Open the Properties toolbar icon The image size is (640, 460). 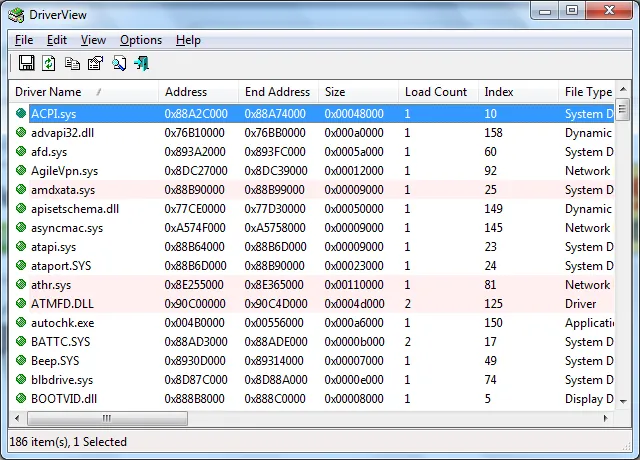pos(96,63)
